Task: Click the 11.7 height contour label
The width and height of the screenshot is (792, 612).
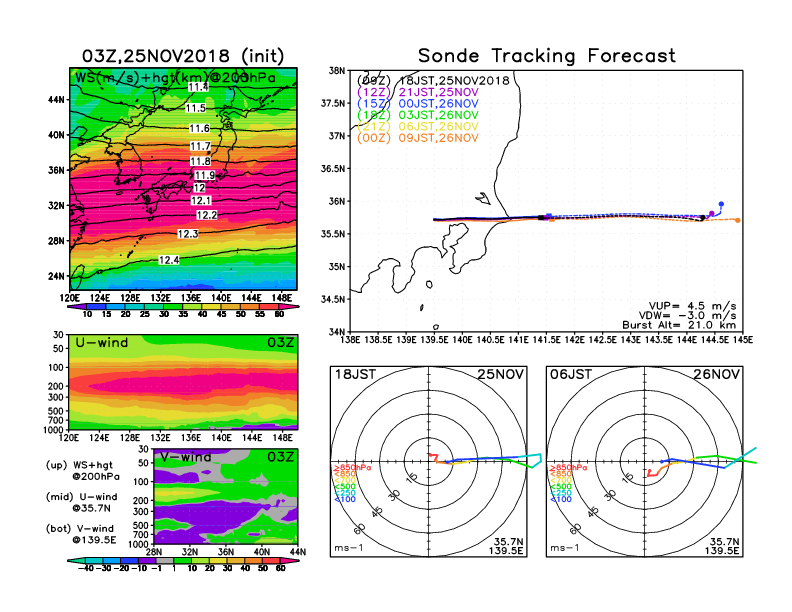Action: (200, 146)
